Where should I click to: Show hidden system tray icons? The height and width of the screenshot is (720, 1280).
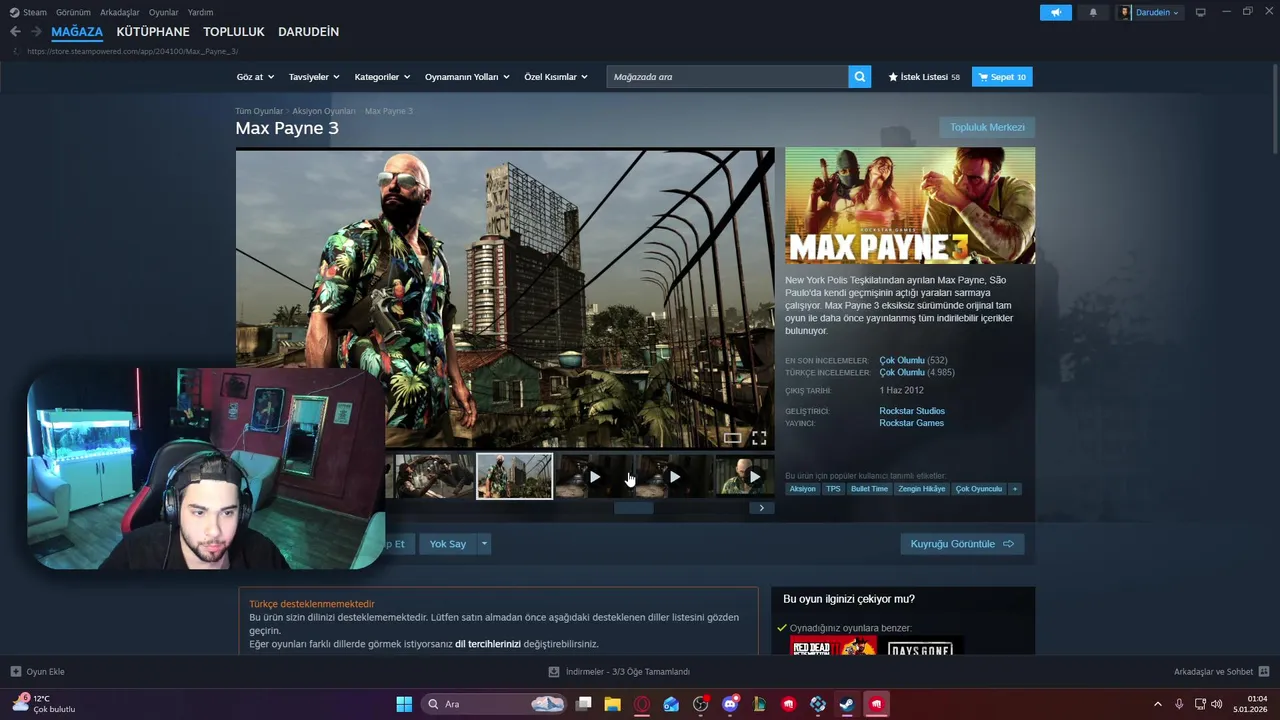click(1158, 704)
